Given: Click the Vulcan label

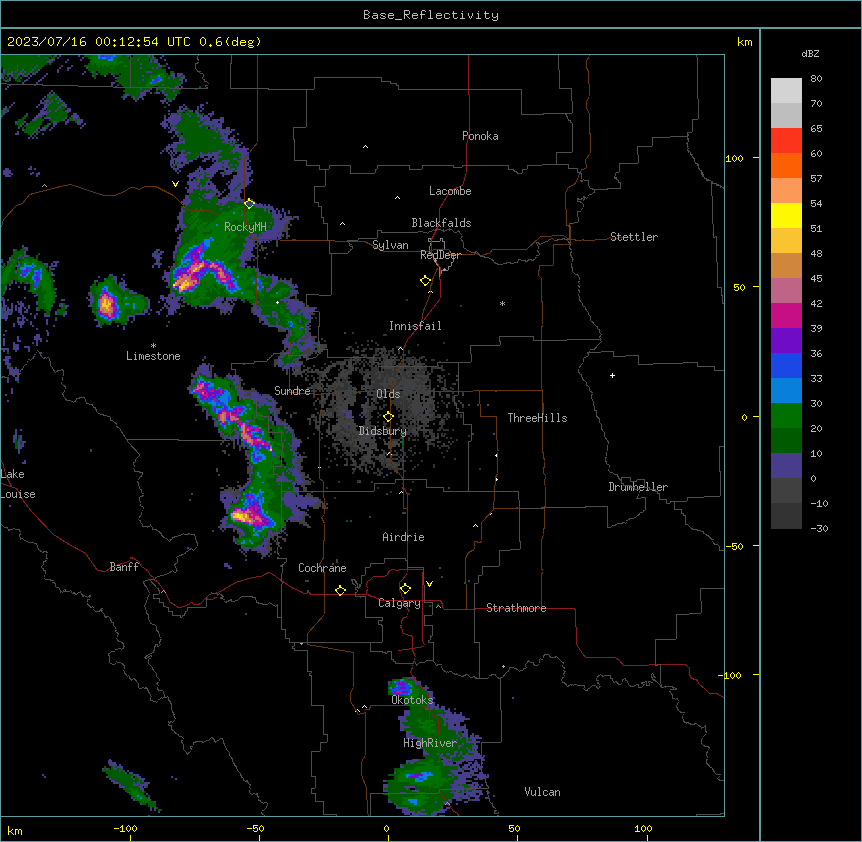Looking at the screenshot, I should coord(542,792).
